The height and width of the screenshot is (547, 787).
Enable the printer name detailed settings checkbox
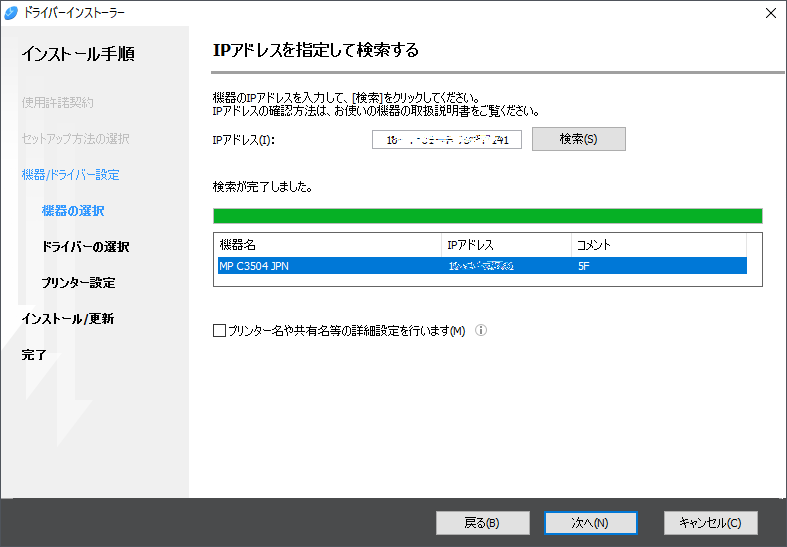(x=220, y=331)
